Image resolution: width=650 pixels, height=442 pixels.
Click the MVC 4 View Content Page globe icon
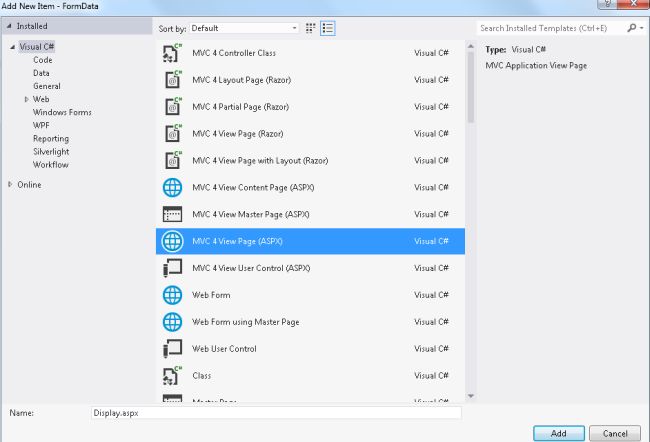point(172,187)
